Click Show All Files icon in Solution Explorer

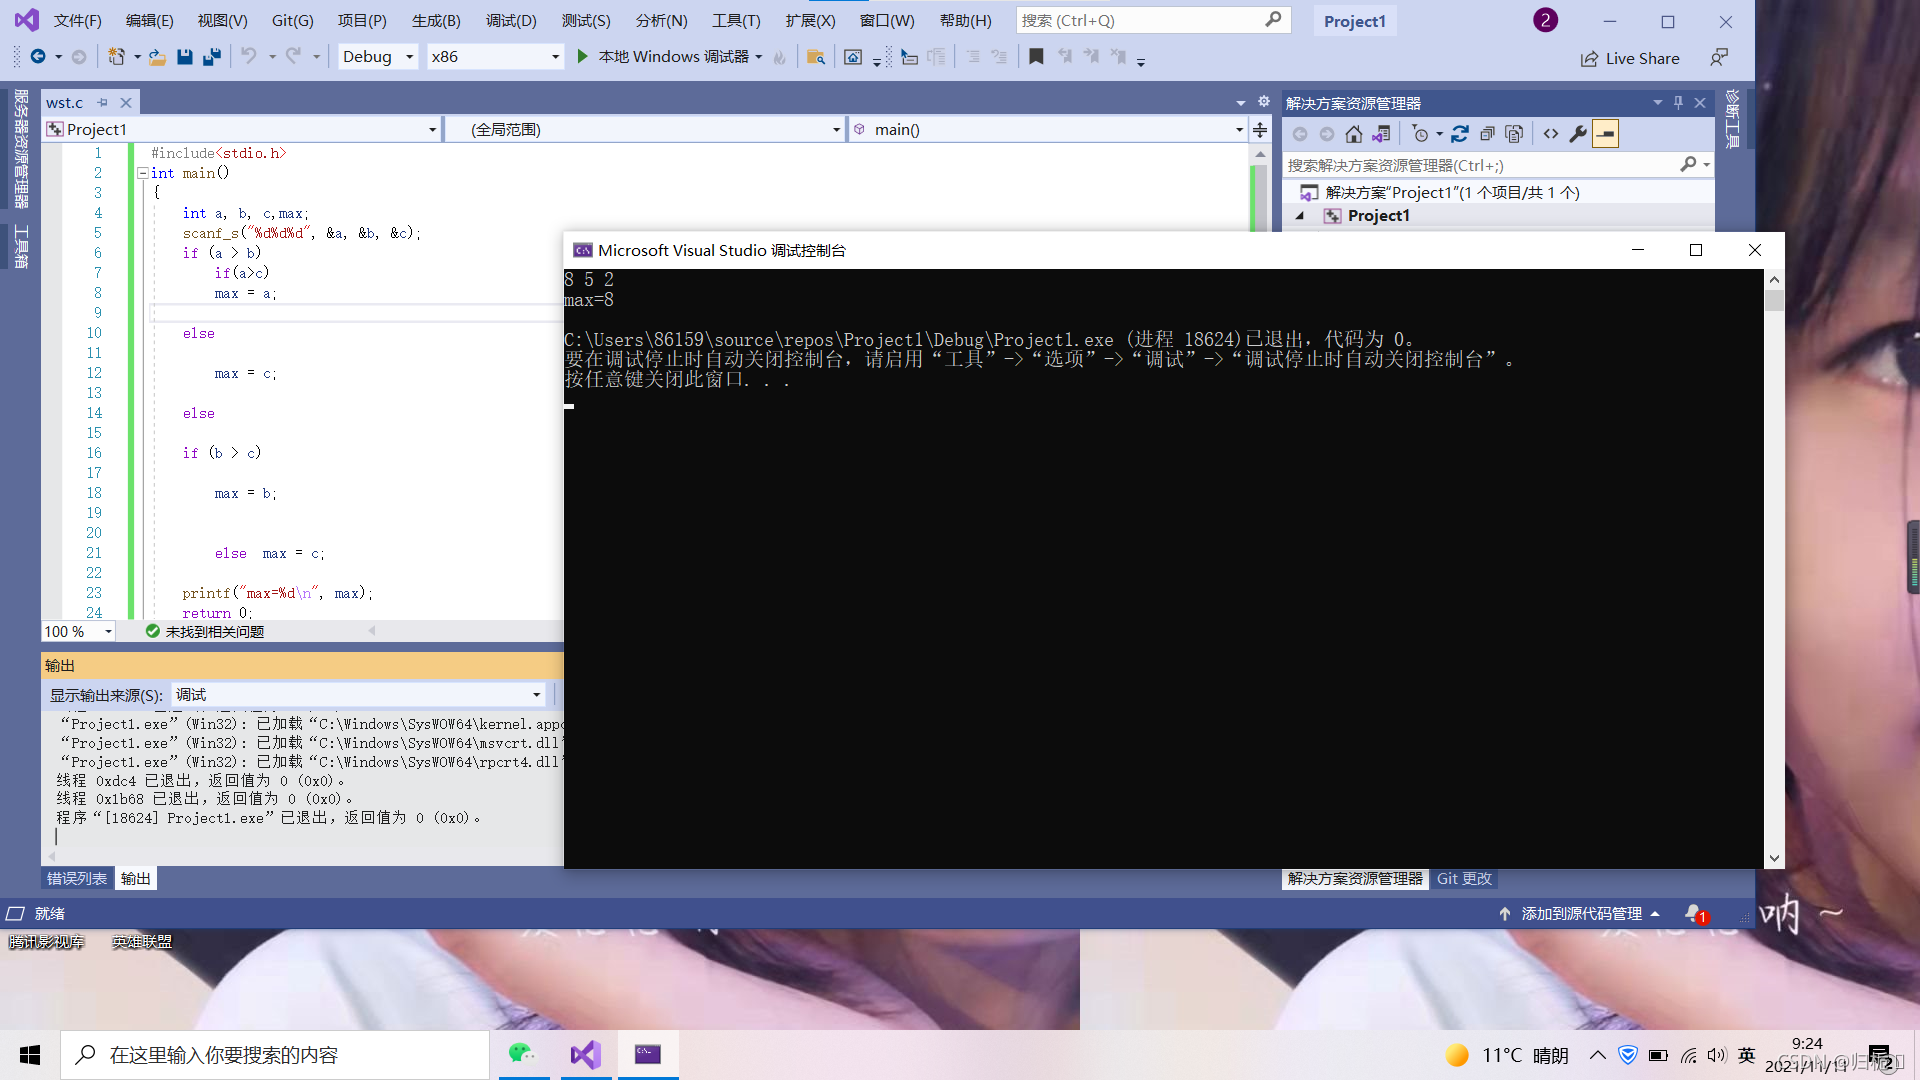tap(1514, 134)
